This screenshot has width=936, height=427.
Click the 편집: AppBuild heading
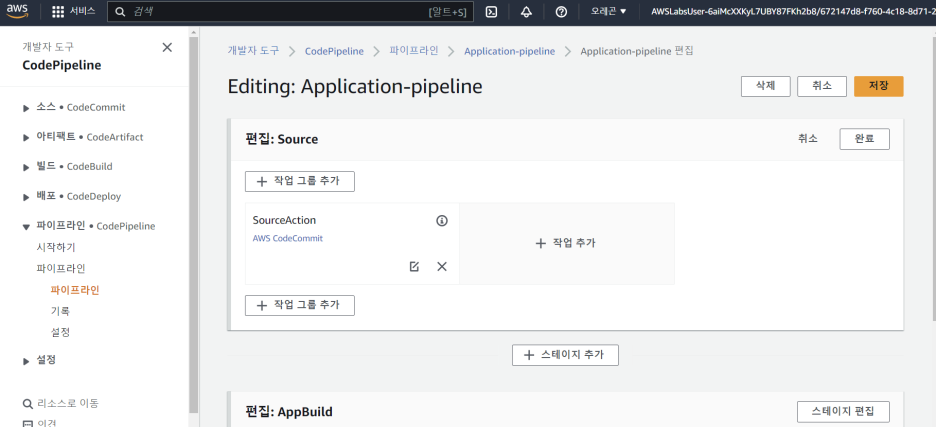289,412
